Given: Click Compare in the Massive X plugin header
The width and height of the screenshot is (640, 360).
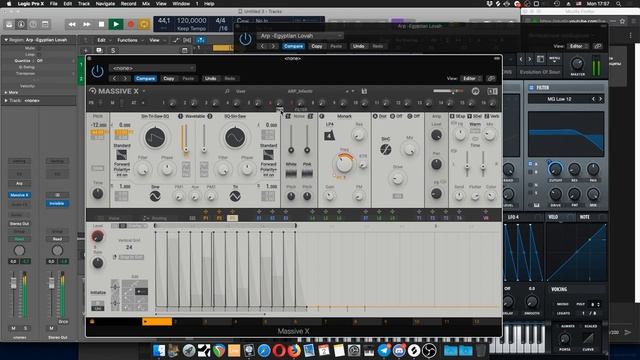Looking at the screenshot, I should 145,78.
